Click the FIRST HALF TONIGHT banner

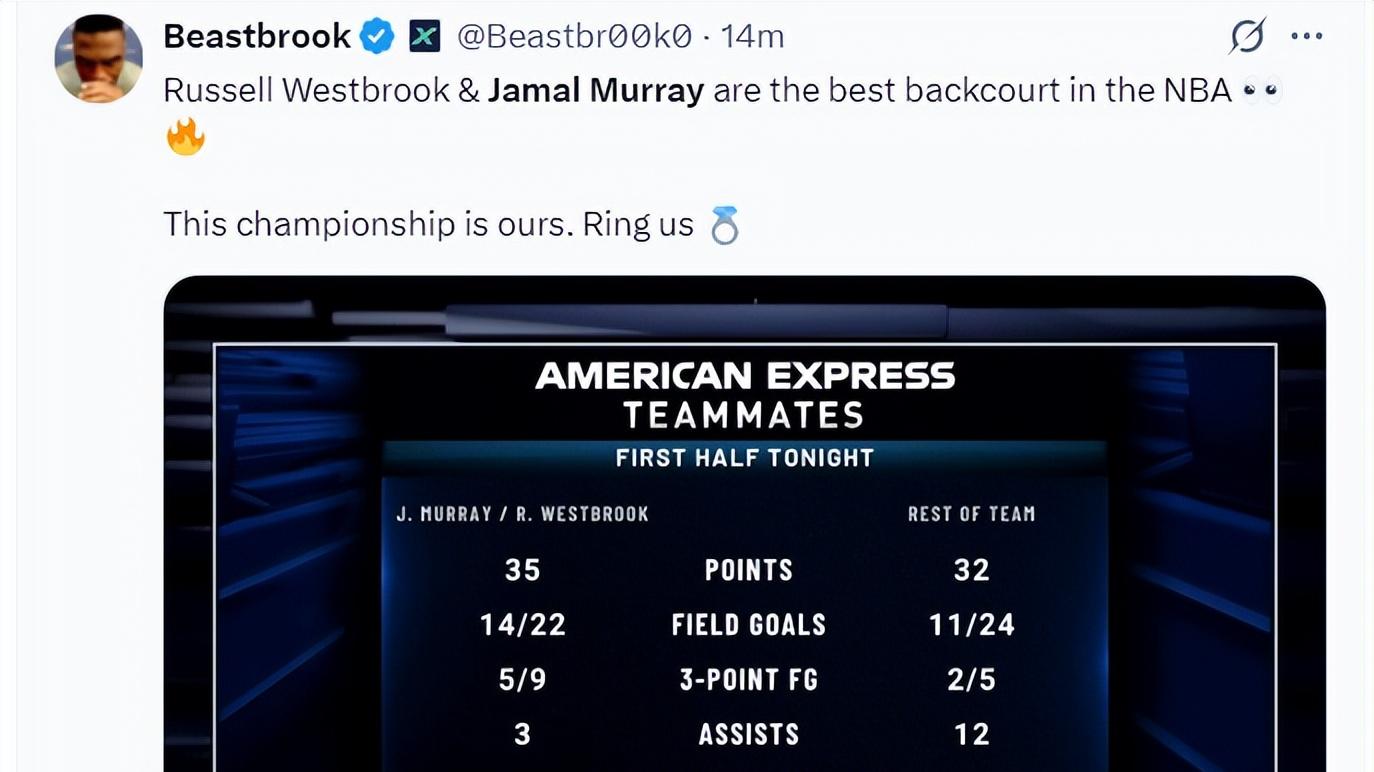(x=745, y=458)
